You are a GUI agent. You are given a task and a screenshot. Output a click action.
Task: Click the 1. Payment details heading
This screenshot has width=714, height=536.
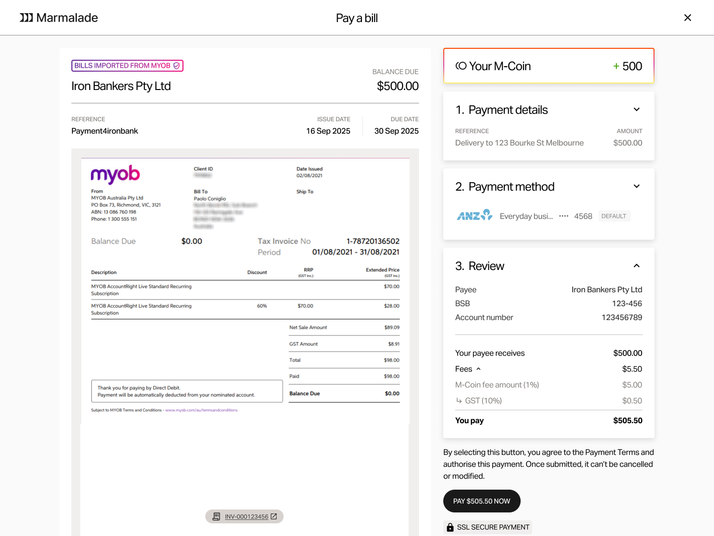point(501,110)
